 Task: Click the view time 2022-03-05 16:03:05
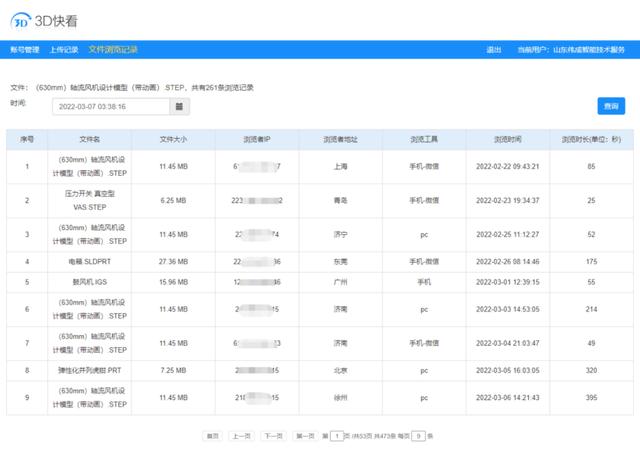tap(508, 370)
